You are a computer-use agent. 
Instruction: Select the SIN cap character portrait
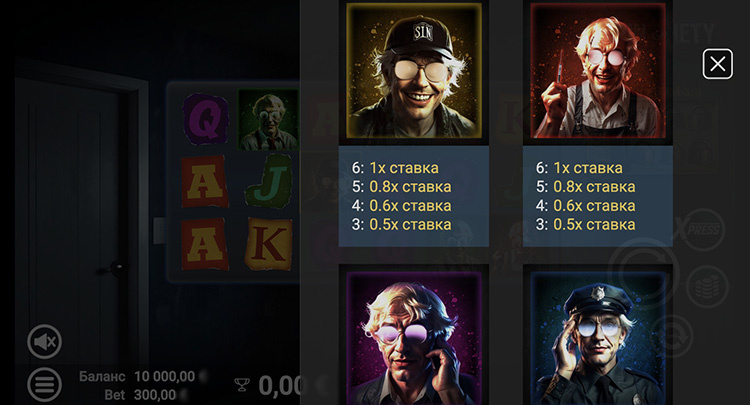click(x=414, y=71)
